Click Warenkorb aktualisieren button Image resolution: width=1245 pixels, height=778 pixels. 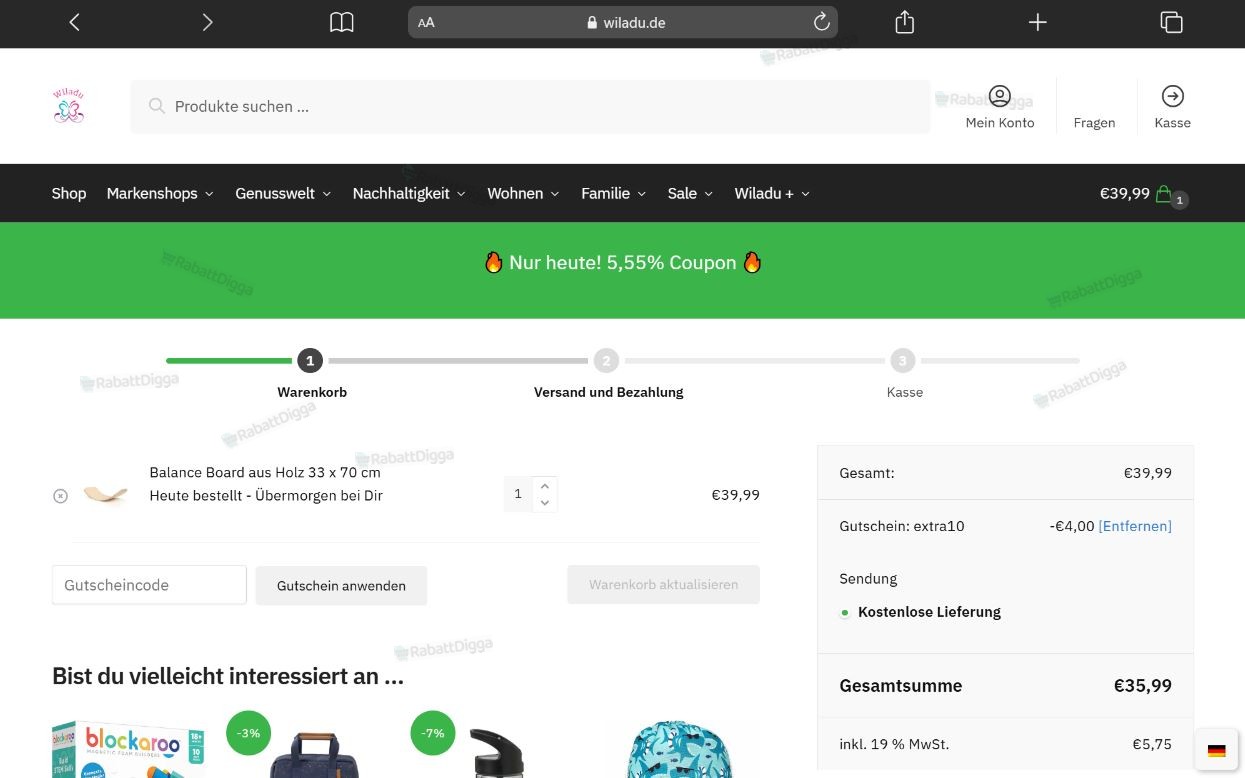[663, 584]
